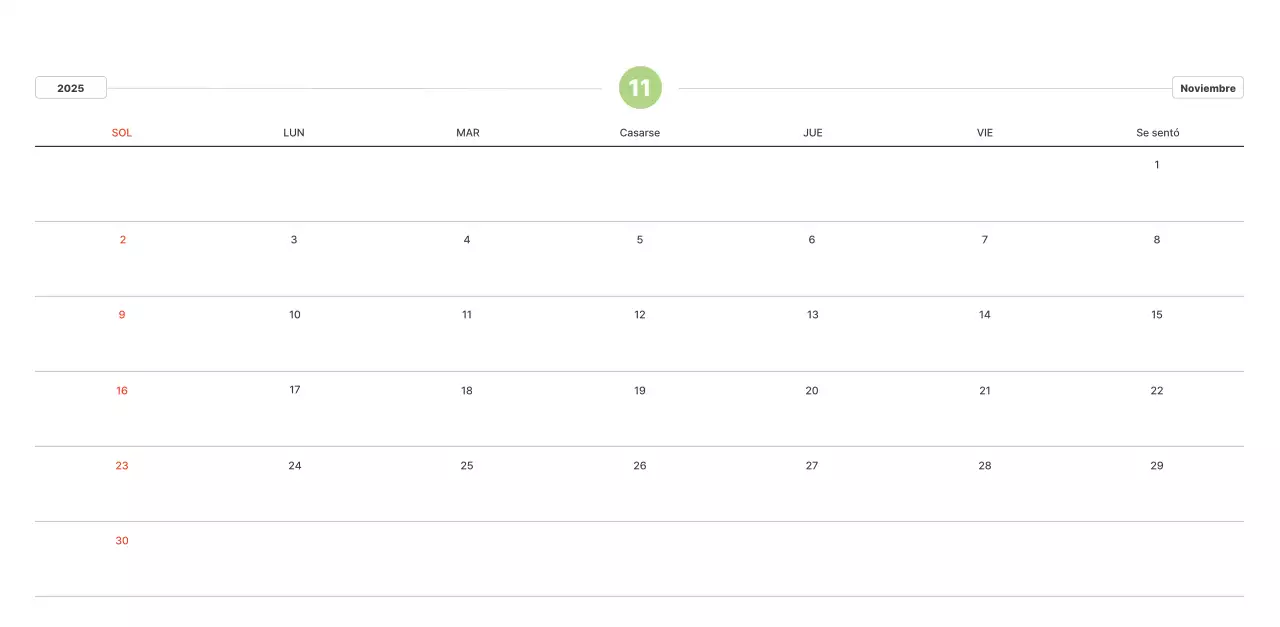Choose day 5 in the calendar
Viewport: 1280px width, 627px height.
[640, 240]
